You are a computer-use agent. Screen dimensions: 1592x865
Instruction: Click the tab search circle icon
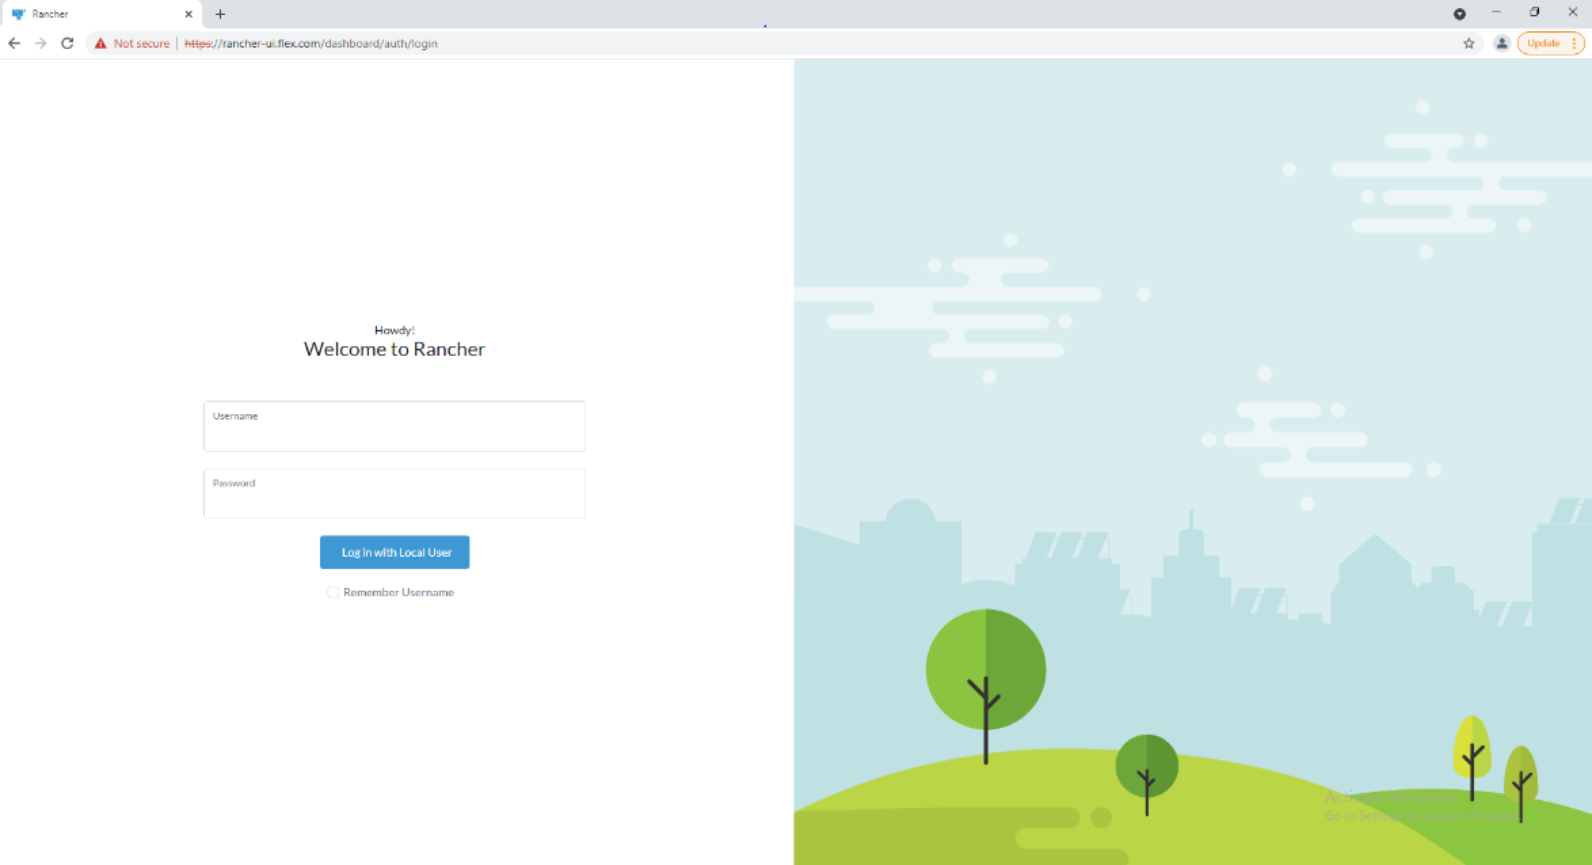click(x=1459, y=14)
